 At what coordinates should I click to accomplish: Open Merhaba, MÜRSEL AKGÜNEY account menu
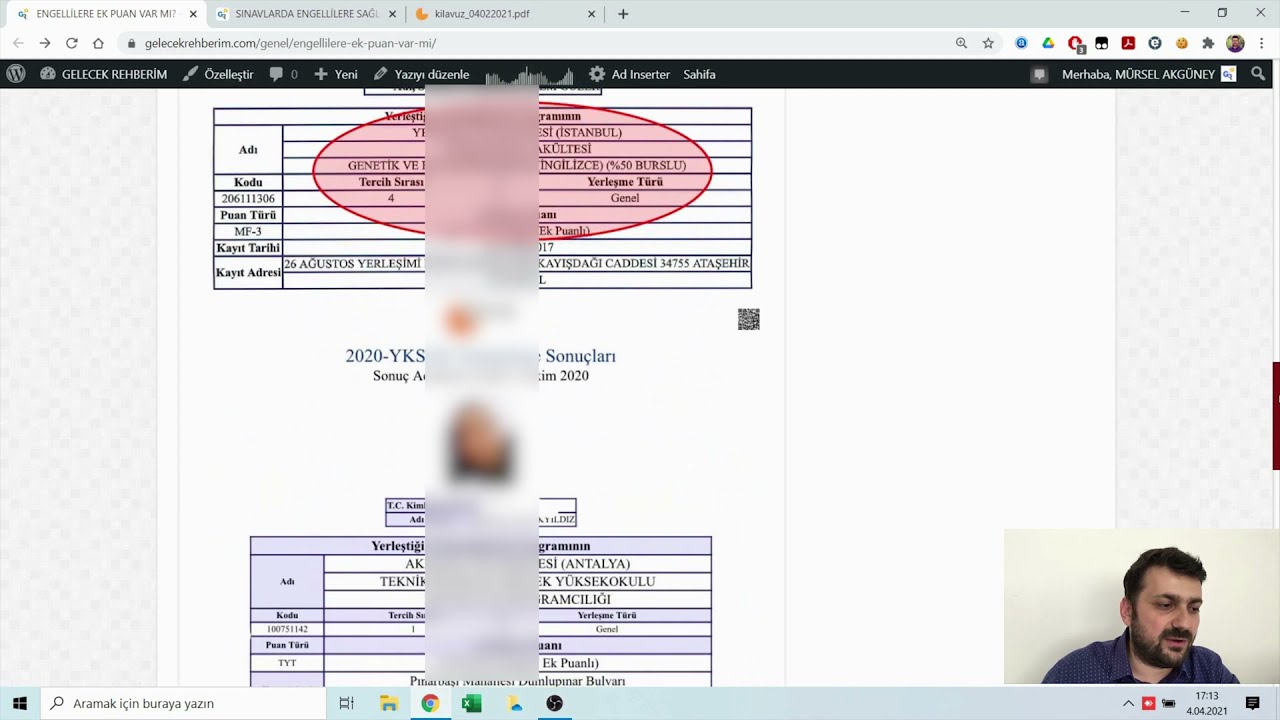point(1148,74)
